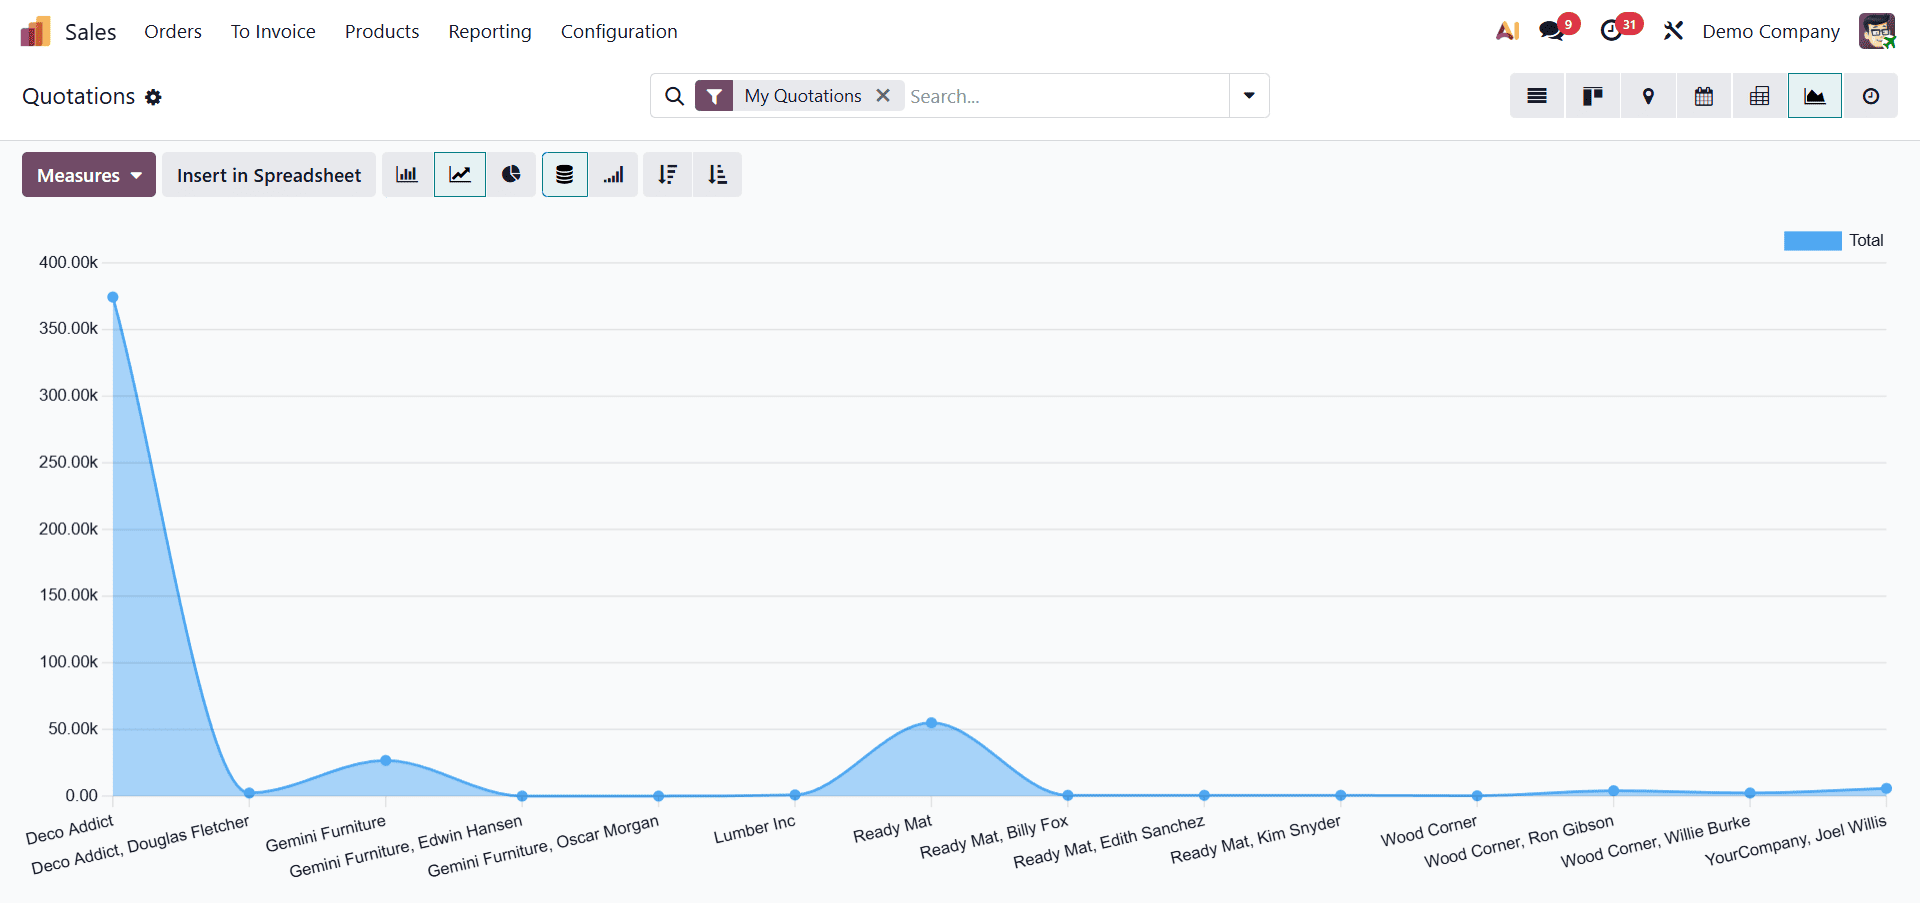Screen dimensions: 1920x903
Task: Switch to calendar view
Action: [x=1703, y=95]
